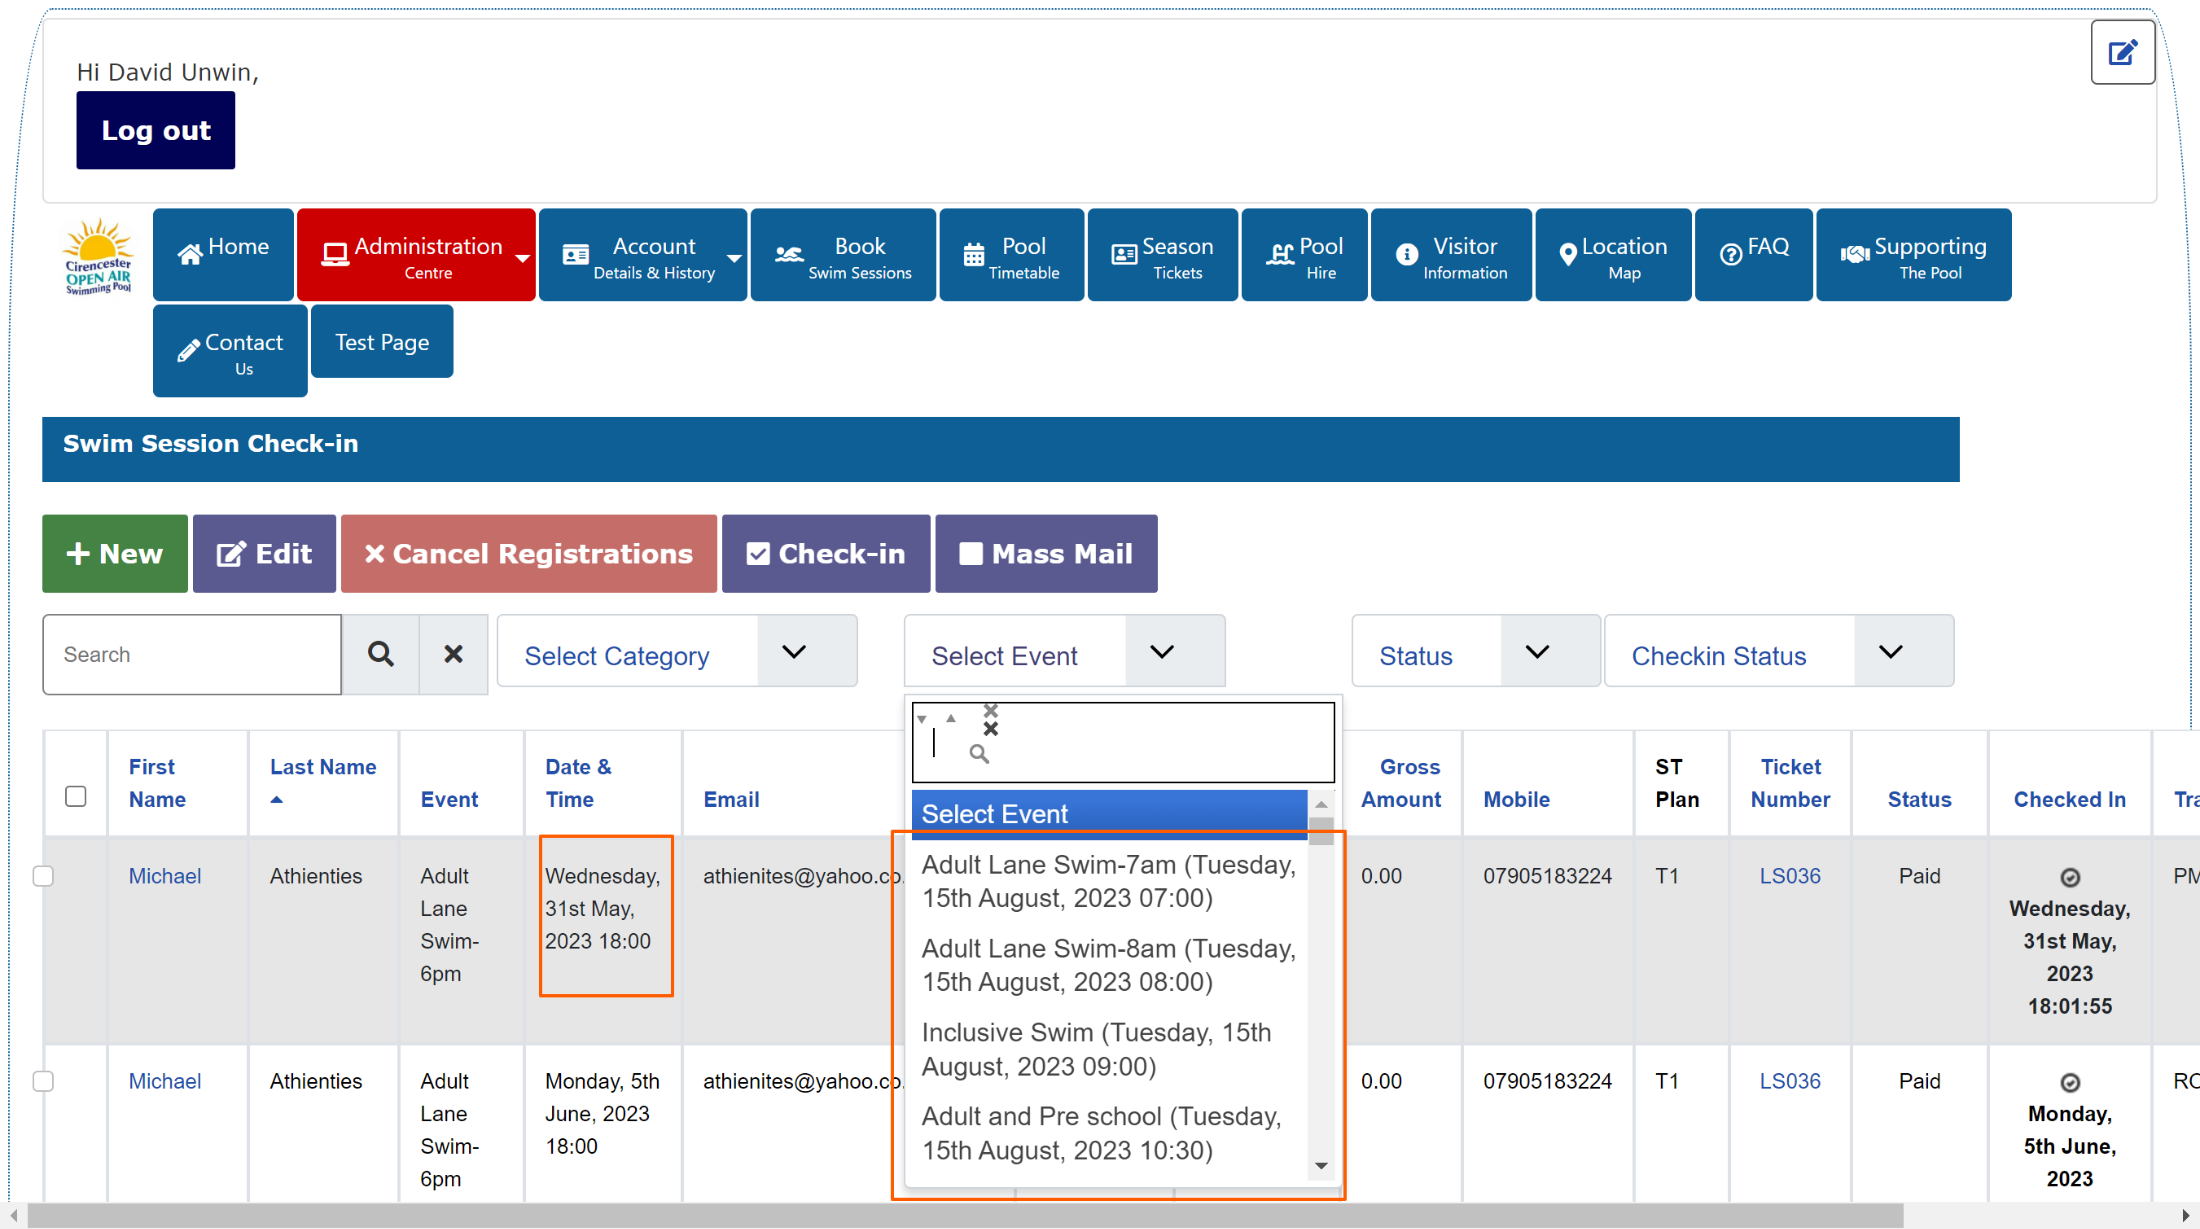Check the first Michael Athienites row checkbox
Screen dimensions: 2200x1229
(x=43, y=876)
